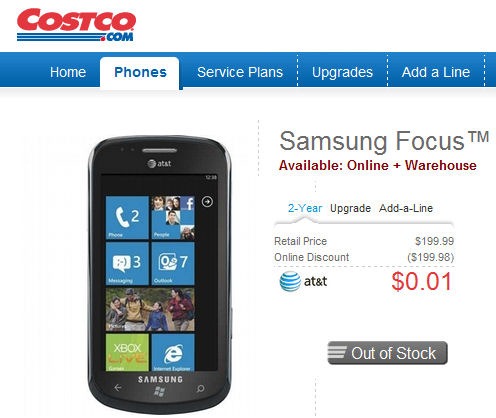496x418 pixels.
Task: Click the circled arrow on phone screen
Action: 207,202
